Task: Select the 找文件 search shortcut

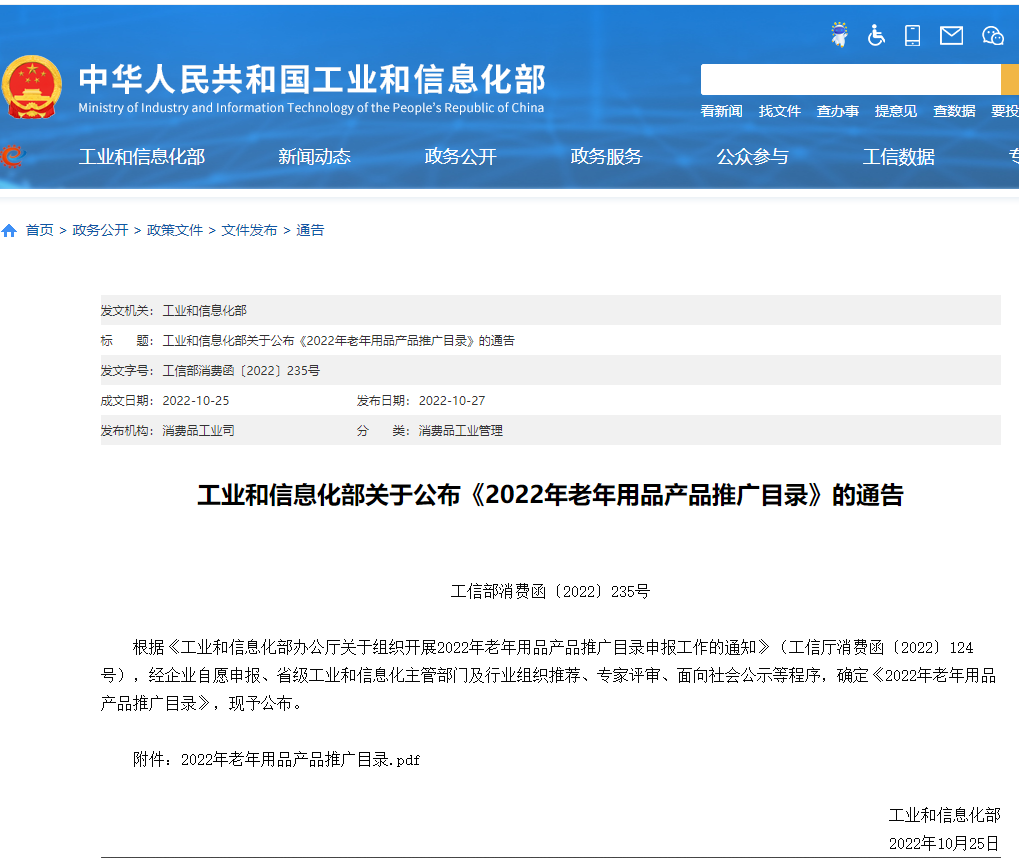Action: pyautogui.click(x=779, y=111)
